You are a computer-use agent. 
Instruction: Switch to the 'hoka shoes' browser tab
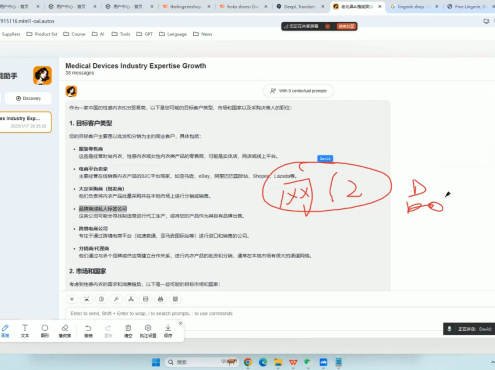click(242, 6)
